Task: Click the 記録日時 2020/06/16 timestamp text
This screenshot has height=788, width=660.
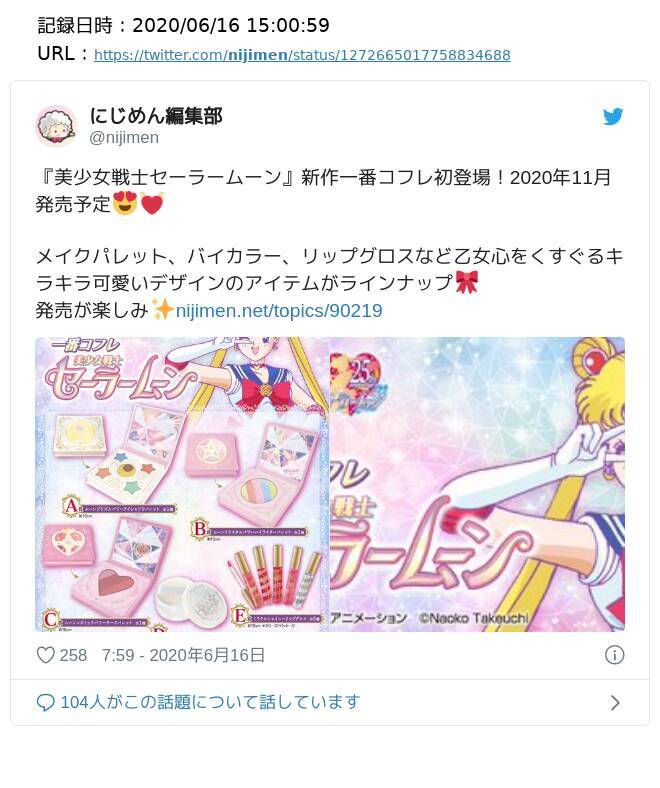Action: [x=183, y=25]
